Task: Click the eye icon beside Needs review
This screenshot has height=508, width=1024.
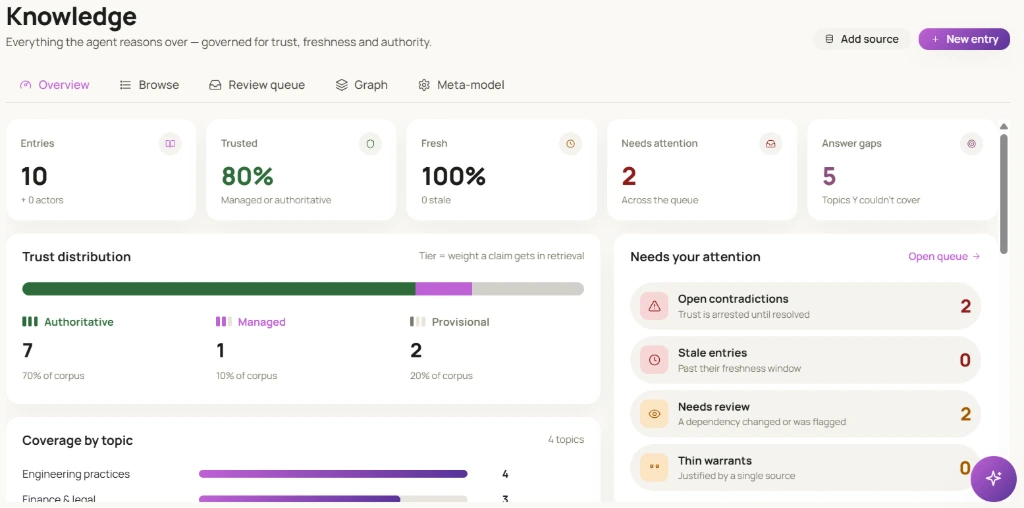Action: [x=654, y=414]
